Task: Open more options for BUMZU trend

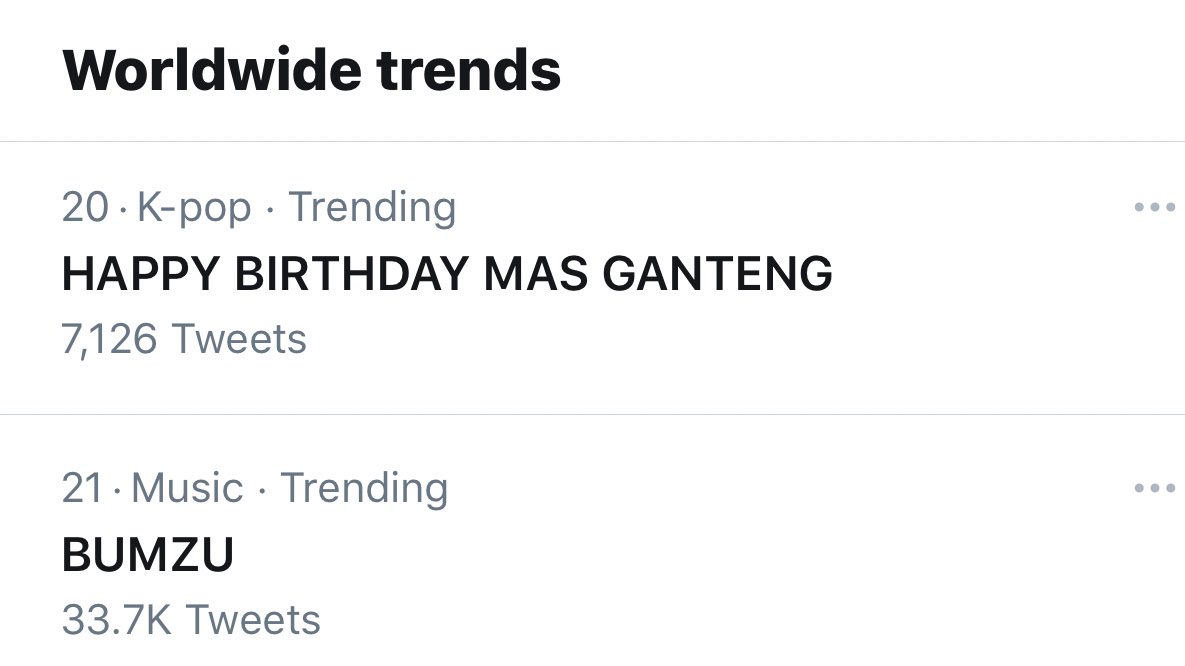Action: point(1154,489)
